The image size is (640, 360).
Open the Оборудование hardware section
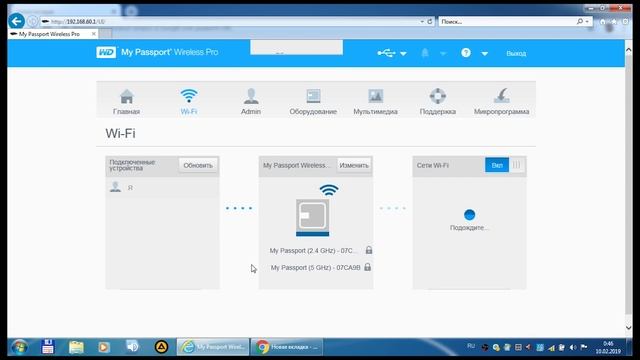313,102
